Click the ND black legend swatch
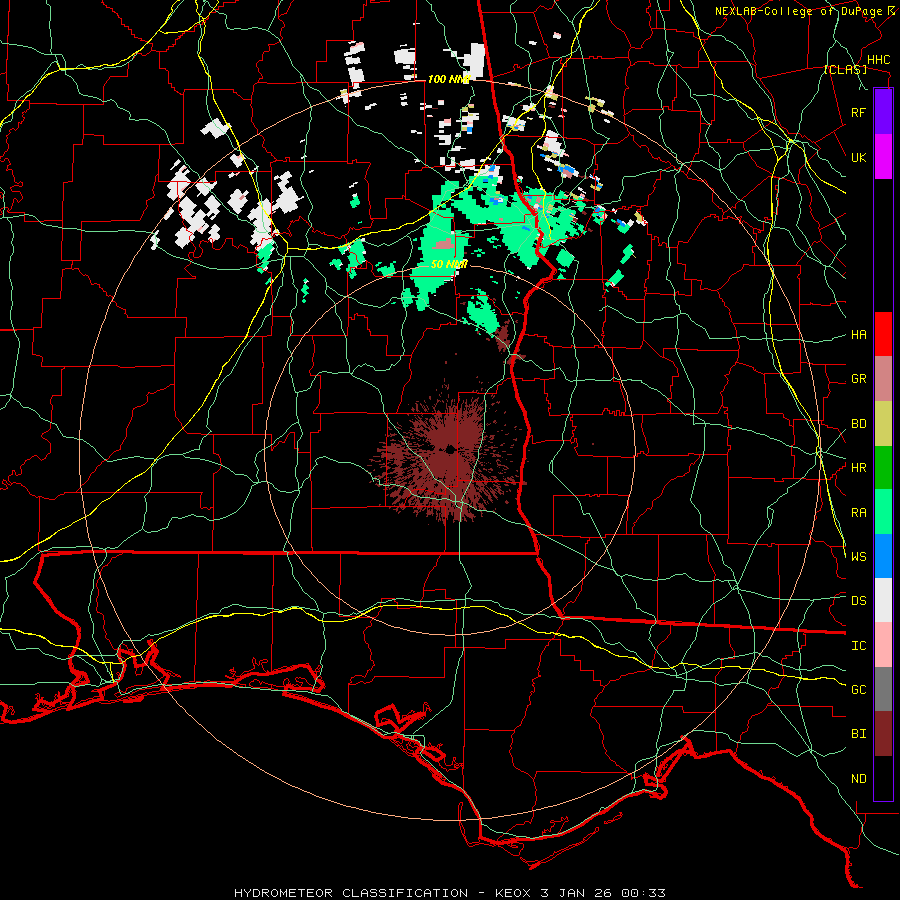Image resolution: width=900 pixels, height=900 pixels. [x=883, y=778]
